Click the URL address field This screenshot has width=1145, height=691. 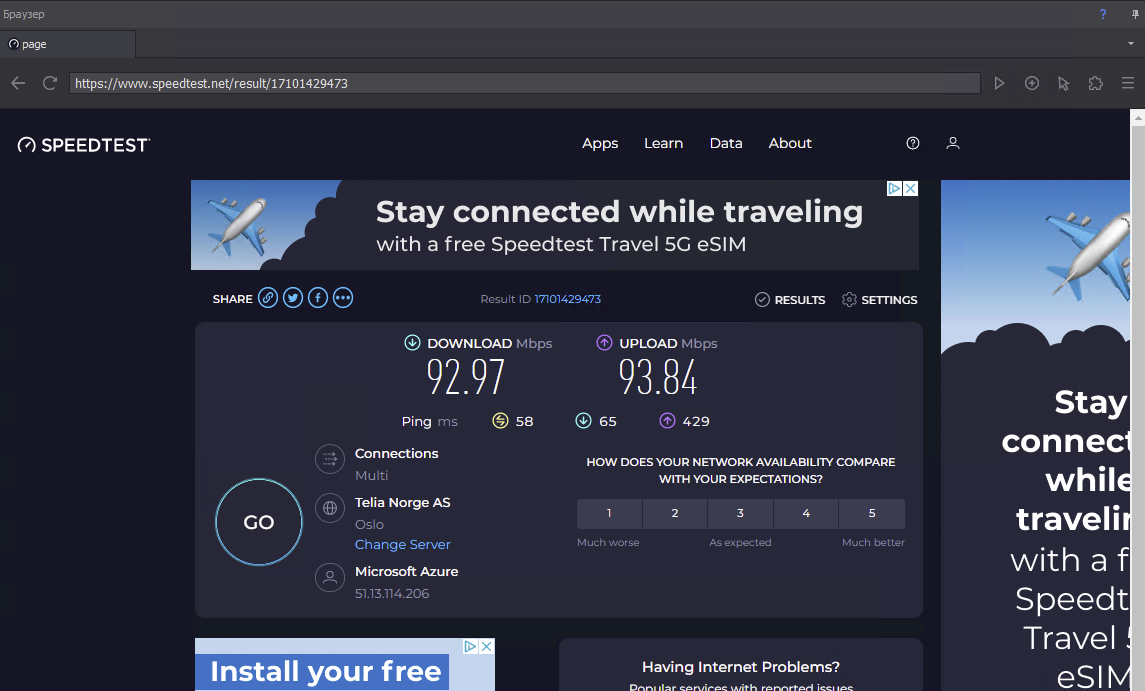(524, 83)
